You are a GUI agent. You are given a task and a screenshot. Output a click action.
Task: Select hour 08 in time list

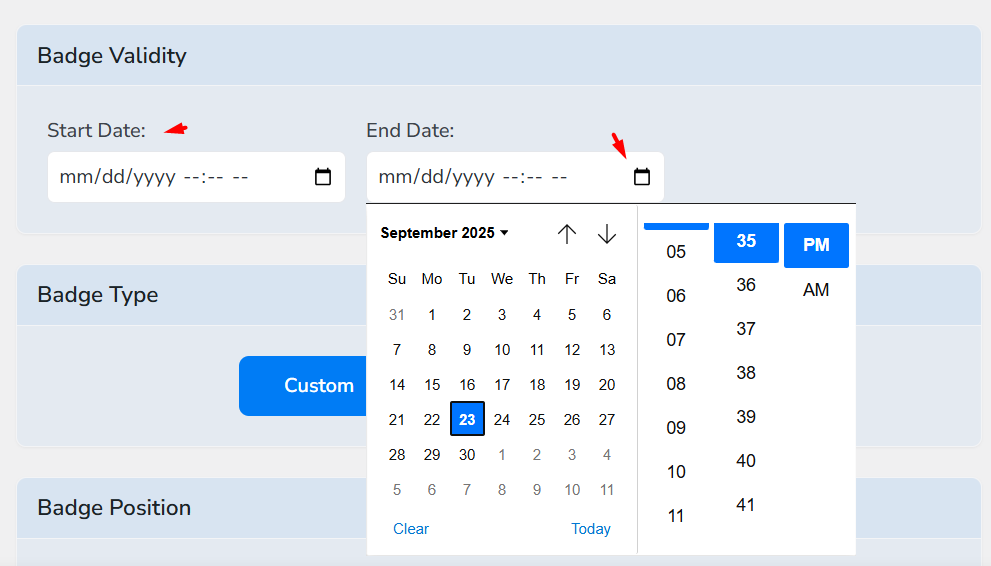(676, 384)
